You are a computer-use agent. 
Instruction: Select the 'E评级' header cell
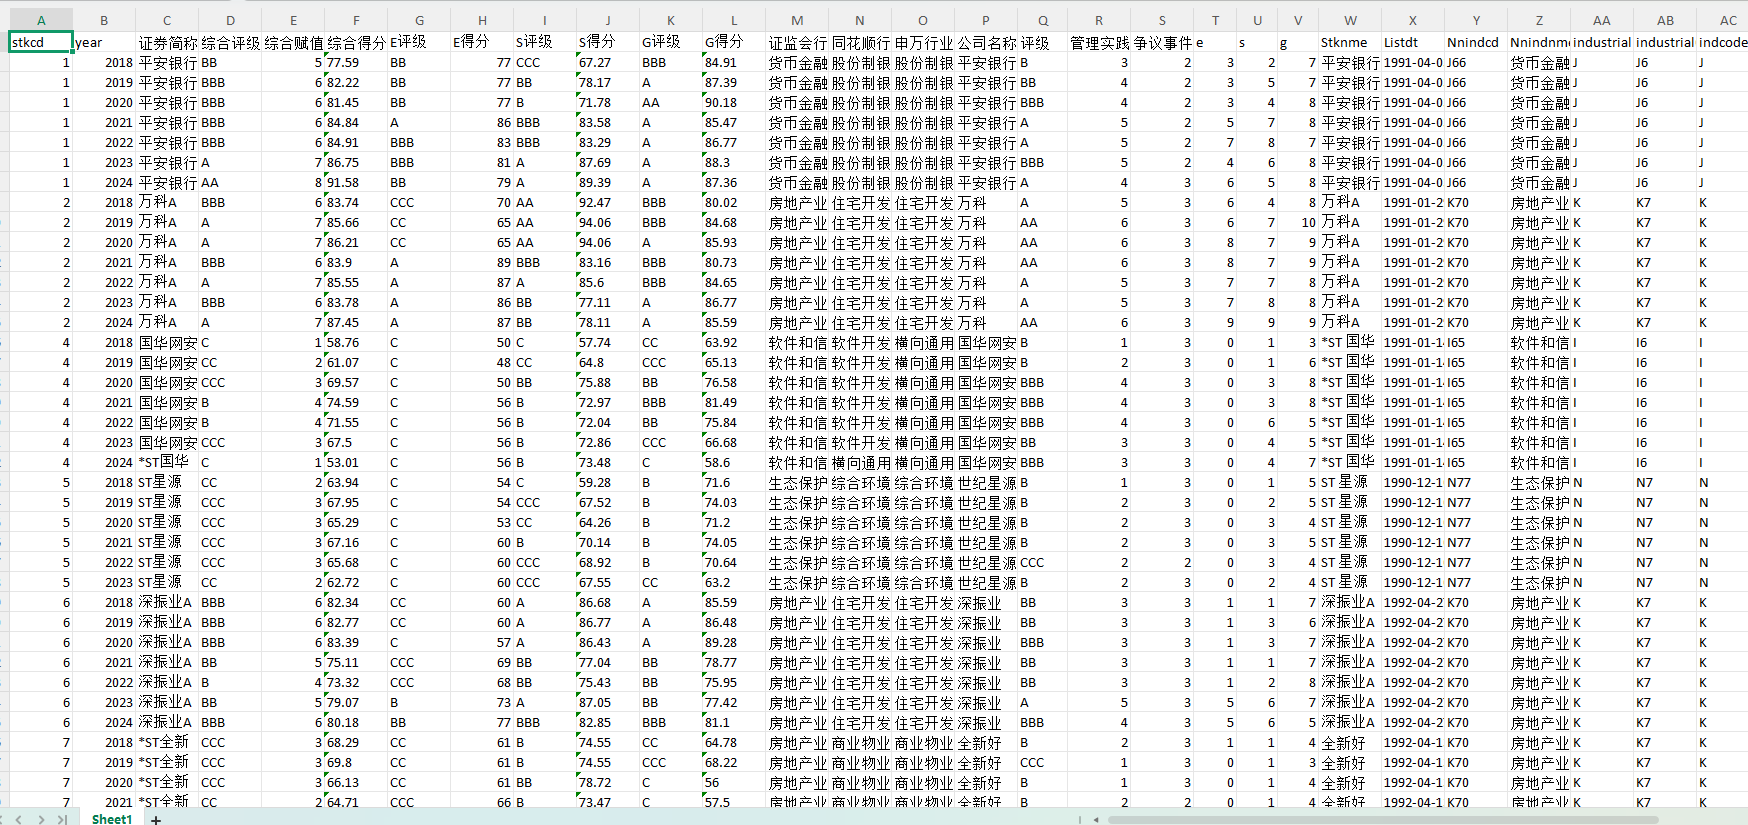pyautogui.click(x=419, y=42)
